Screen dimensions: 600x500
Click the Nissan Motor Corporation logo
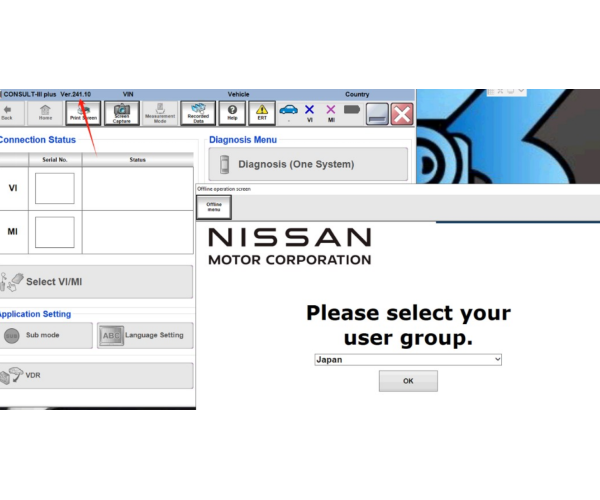coord(290,247)
